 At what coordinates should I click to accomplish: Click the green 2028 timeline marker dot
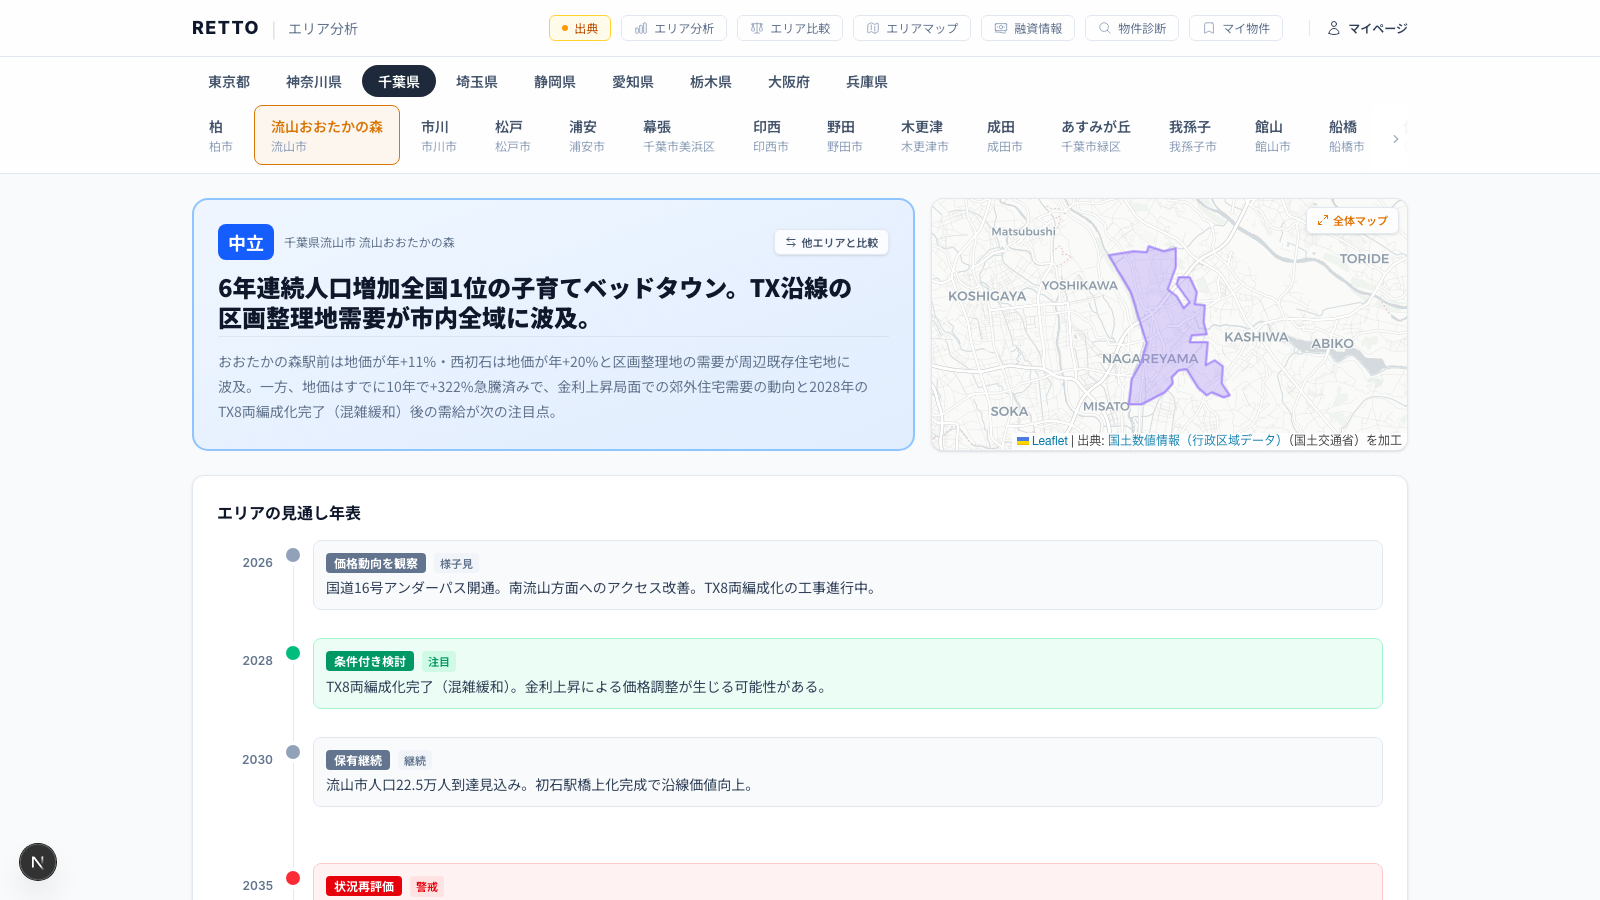coord(293,653)
